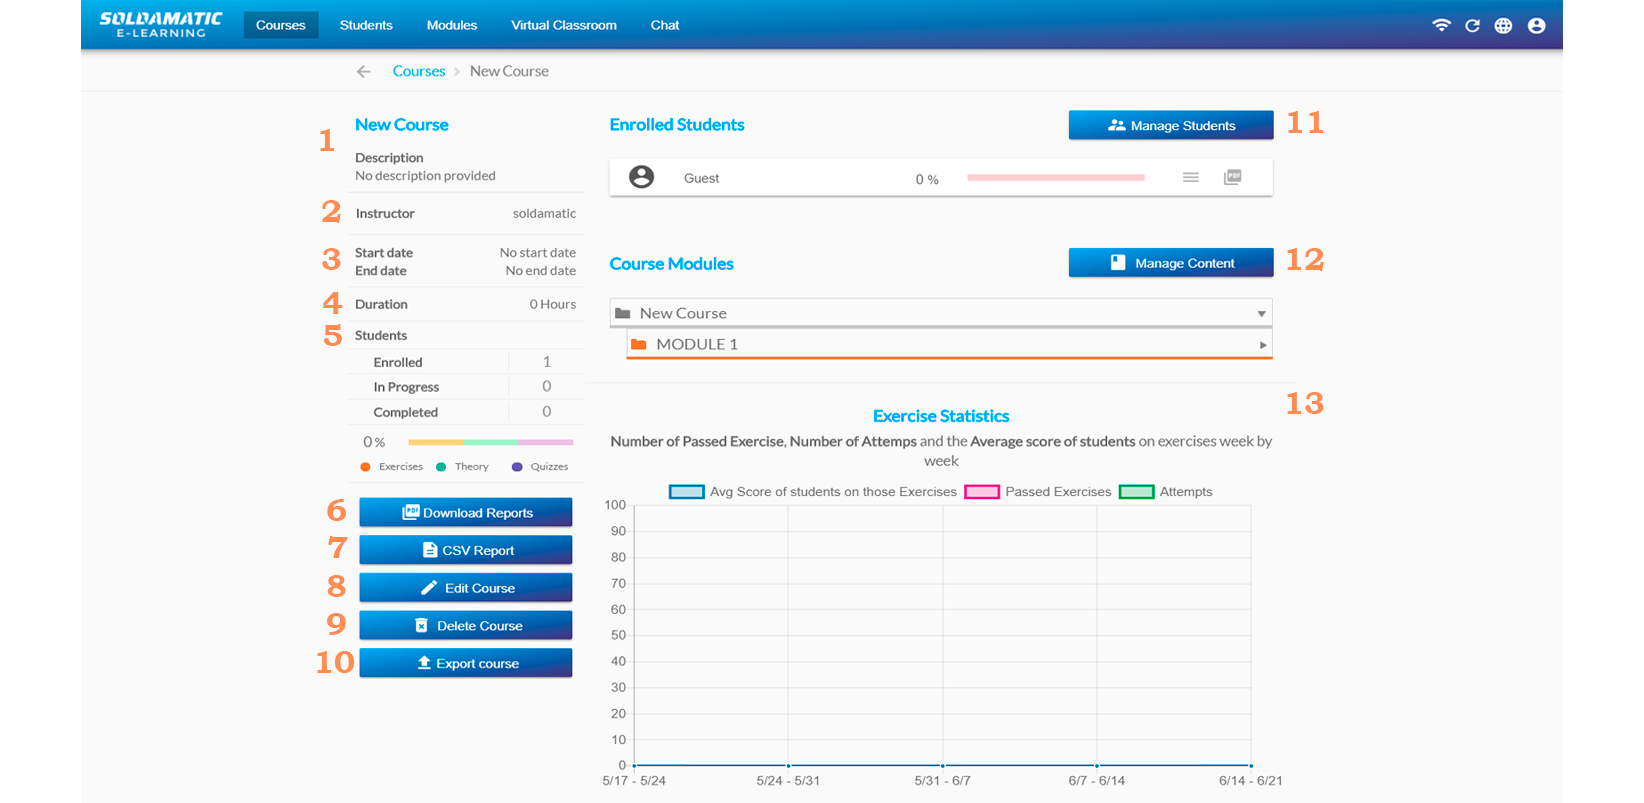Open the Students menu tab
The height and width of the screenshot is (803, 1644).
(x=366, y=25)
